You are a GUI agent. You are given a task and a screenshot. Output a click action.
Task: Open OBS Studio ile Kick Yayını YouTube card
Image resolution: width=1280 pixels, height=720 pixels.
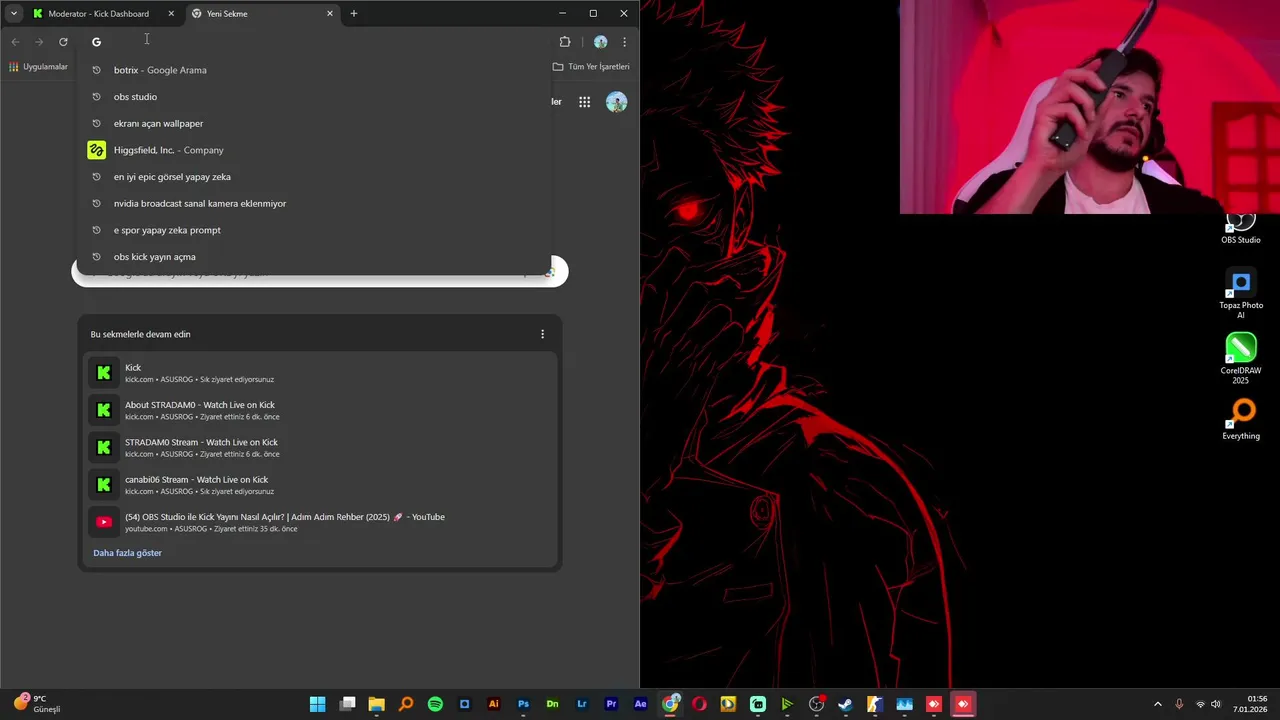point(320,522)
